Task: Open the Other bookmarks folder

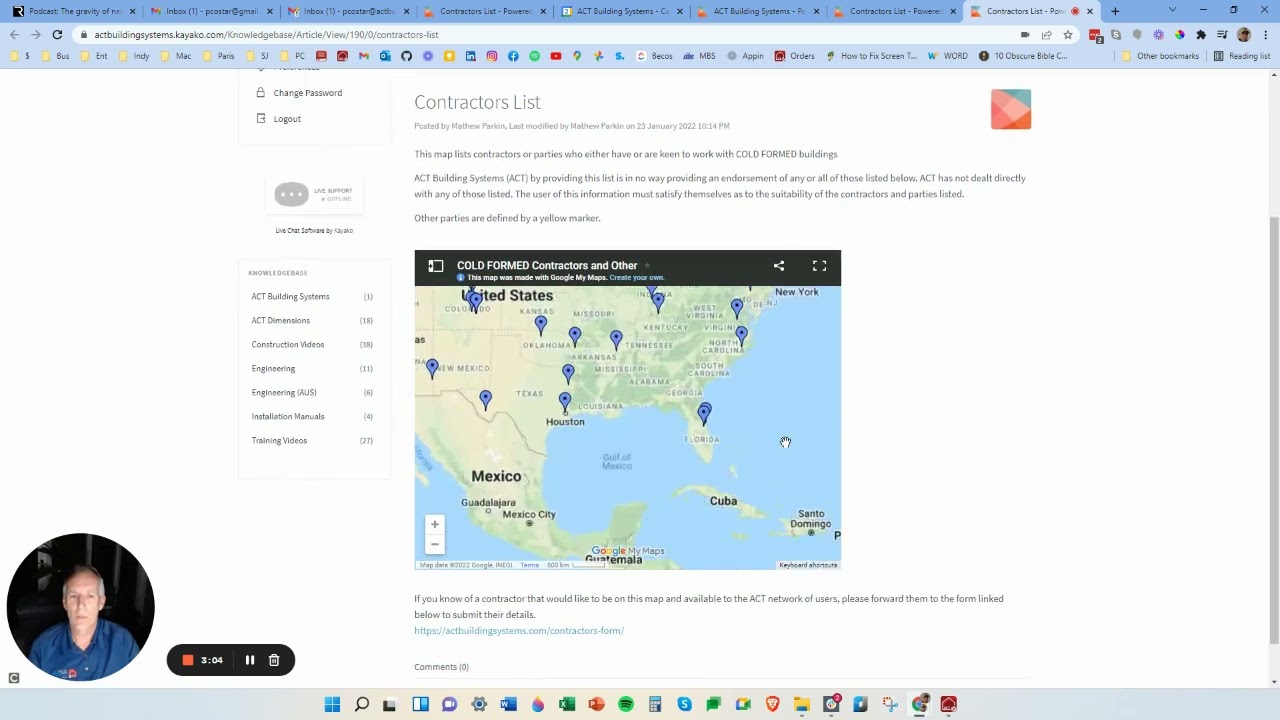Action: [x=1160, y=56]
